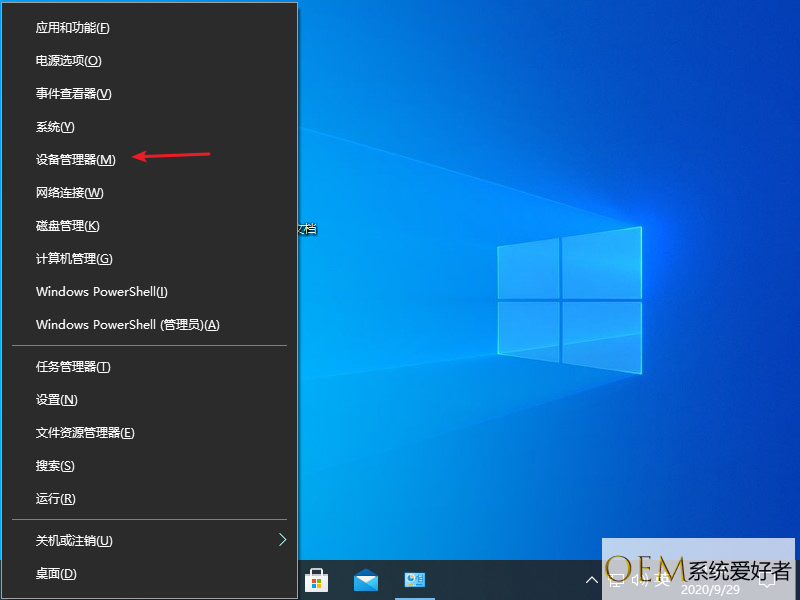Open 系统(Y) from the context menu
This screenshot has width=800, height=600.
(x=56, y=127)
